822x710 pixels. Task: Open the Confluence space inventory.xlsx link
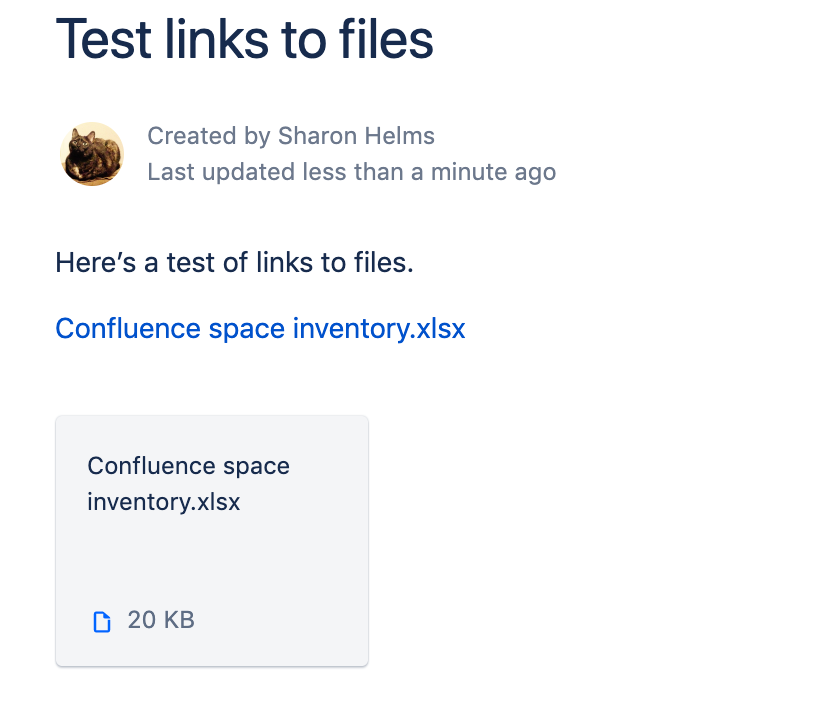click(260, 328)
